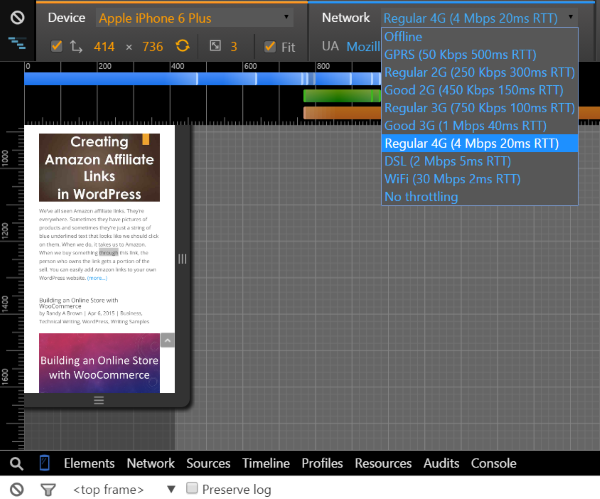600x499 pixels.
Task: Open Building an Online Store with WooCommerce title
Action: click(x=78, y=303)
